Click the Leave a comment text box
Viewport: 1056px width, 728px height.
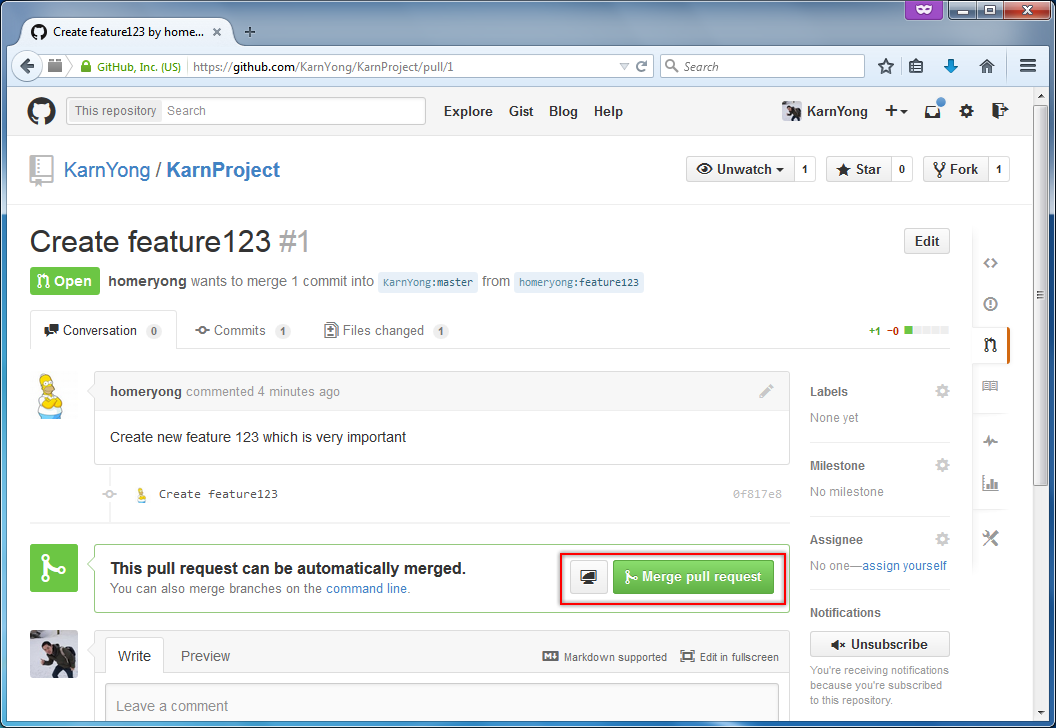(x=441, y=705)
